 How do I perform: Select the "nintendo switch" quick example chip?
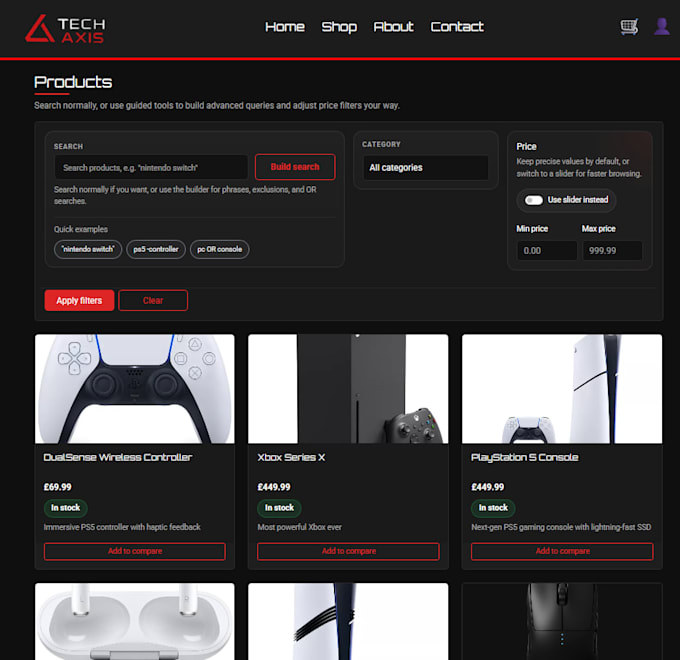pyautogui.click(x=88, y=249)
